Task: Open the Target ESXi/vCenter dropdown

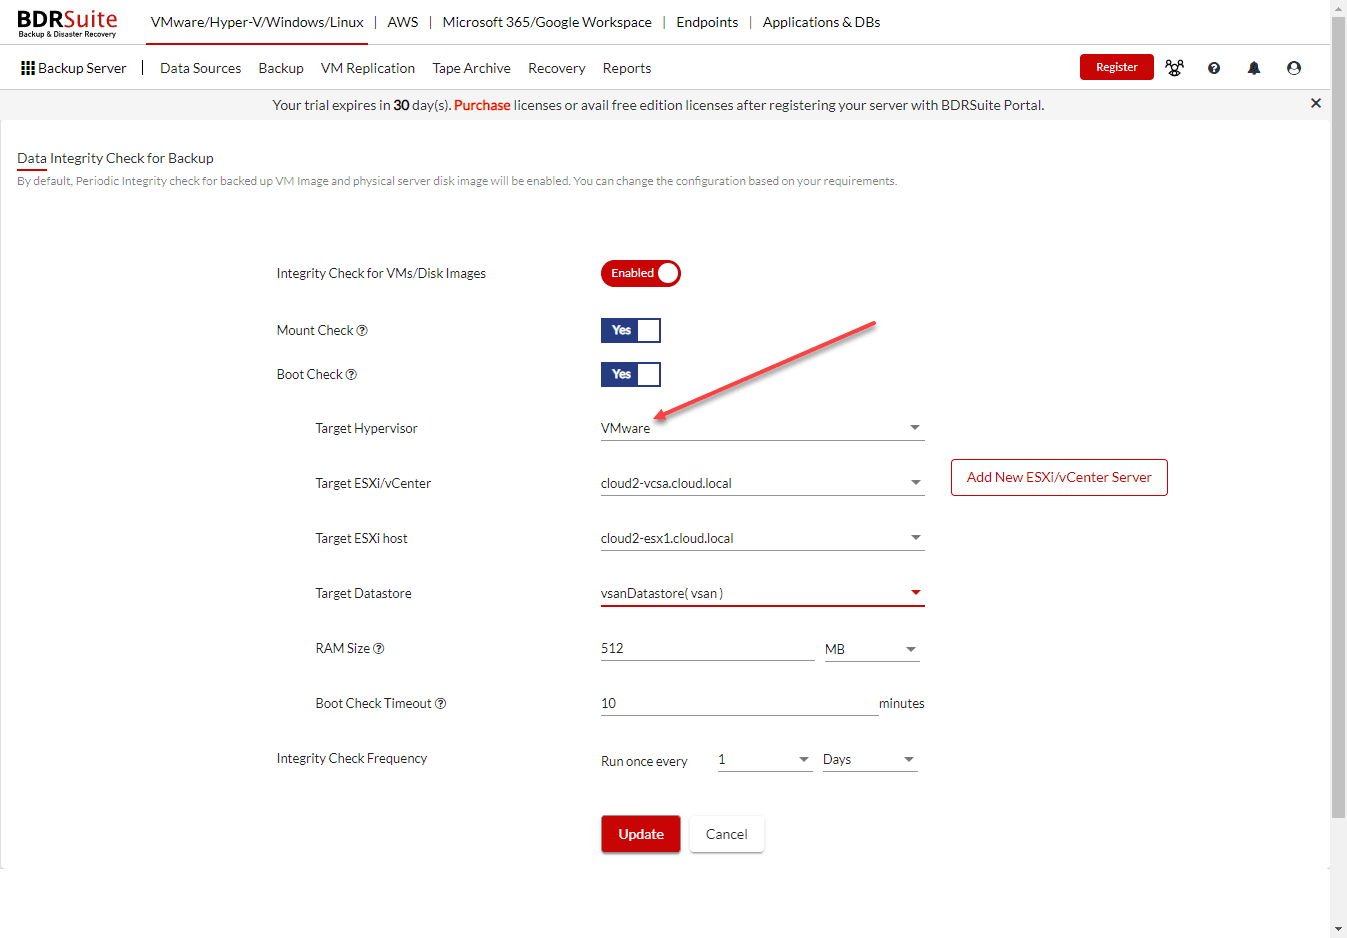Action: coord(762,483)
